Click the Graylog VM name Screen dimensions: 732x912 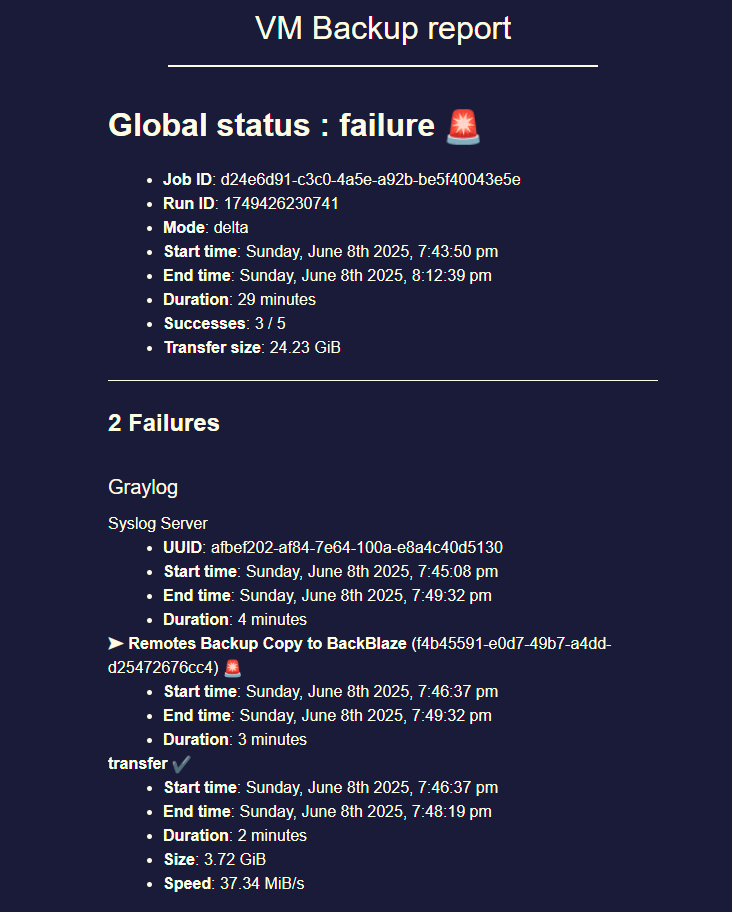(x=143, y=487)
